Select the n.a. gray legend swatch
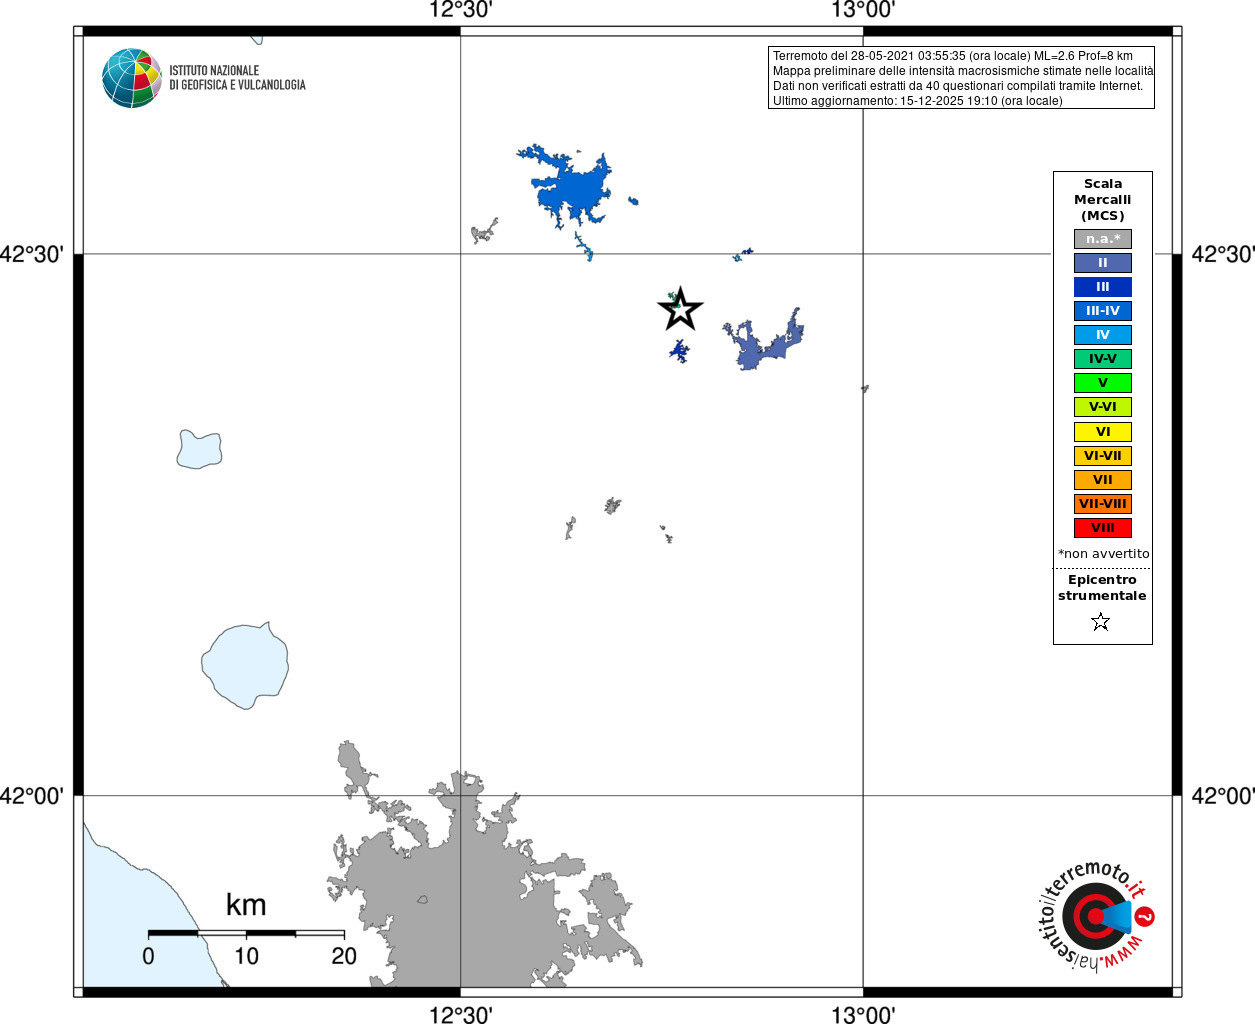Screen dimensions: 1255x1024 [1103, 239]
